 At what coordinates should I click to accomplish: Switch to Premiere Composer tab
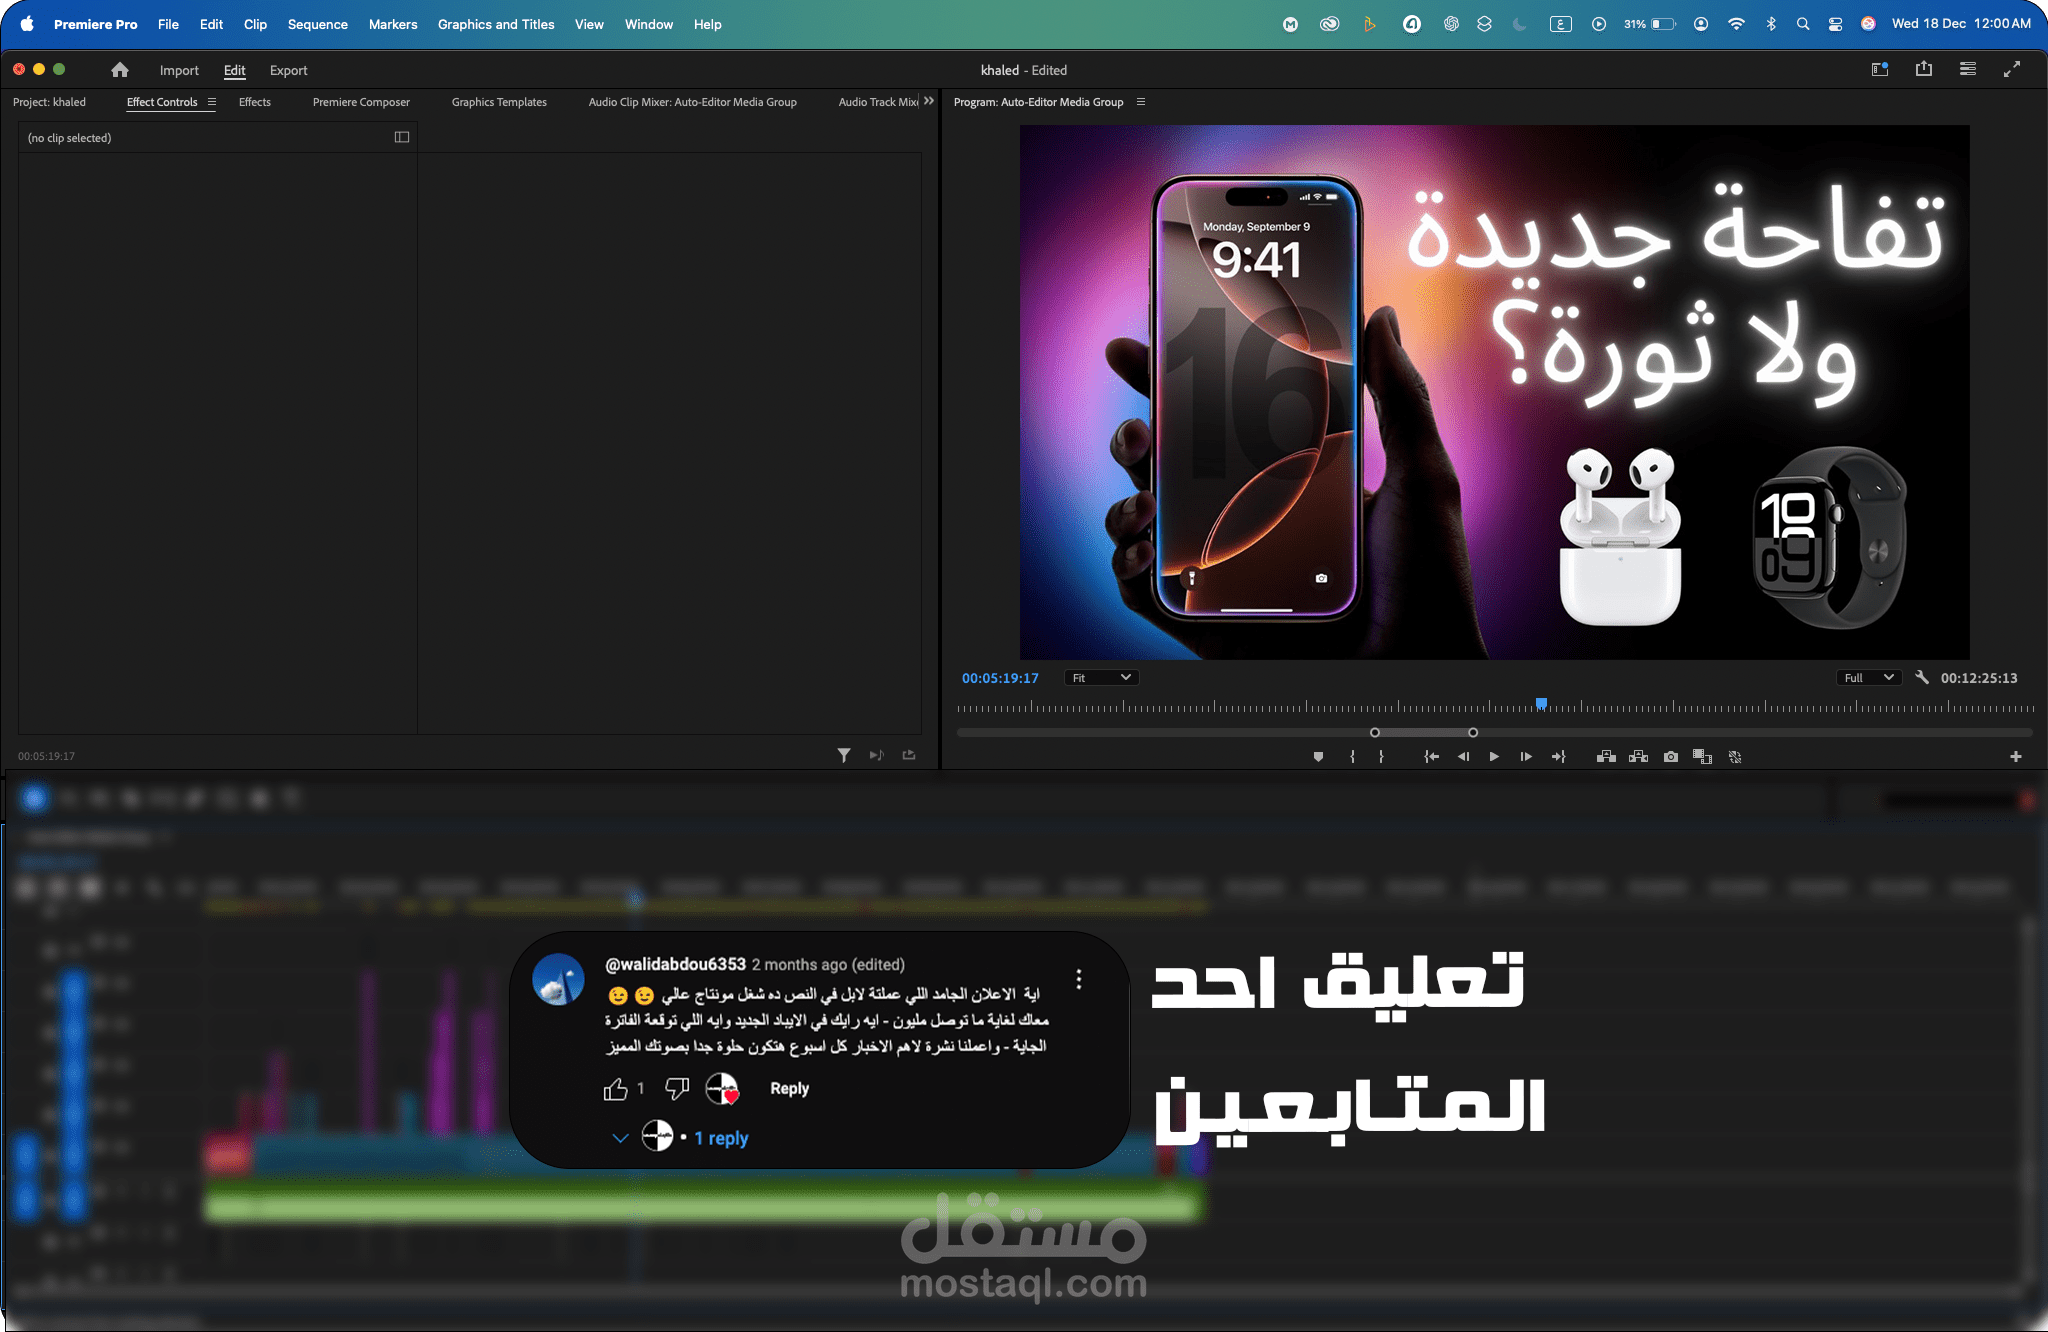coord(361,102)
